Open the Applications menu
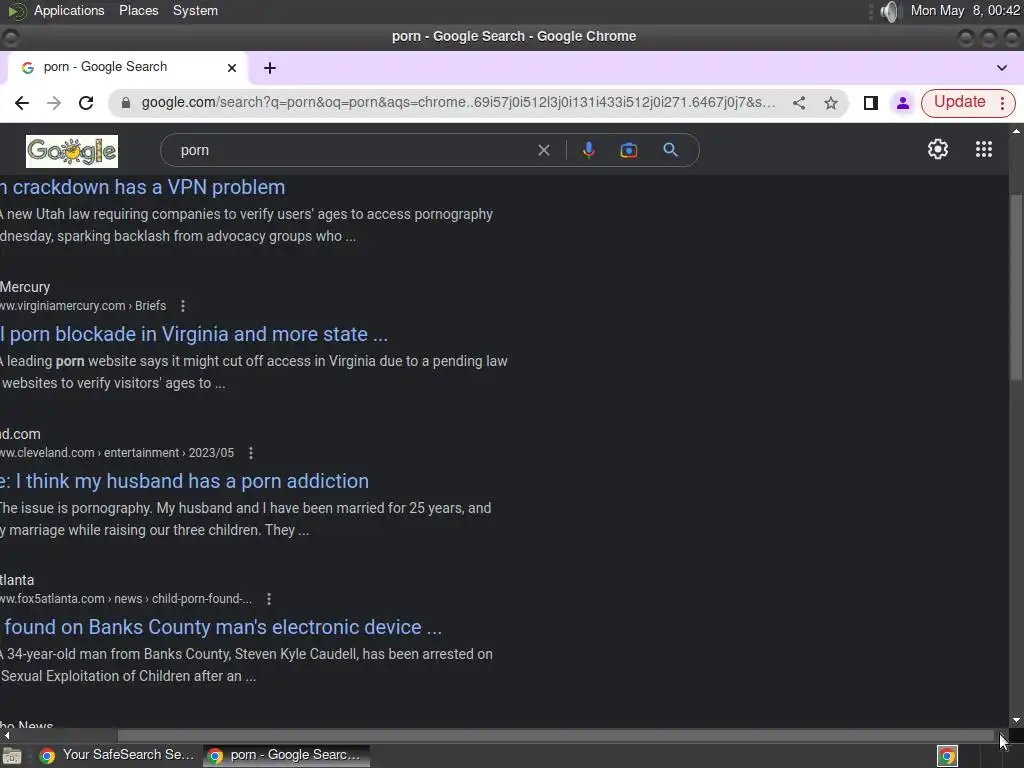Screen dimensions: 1024x768 [x=69, y=10]
